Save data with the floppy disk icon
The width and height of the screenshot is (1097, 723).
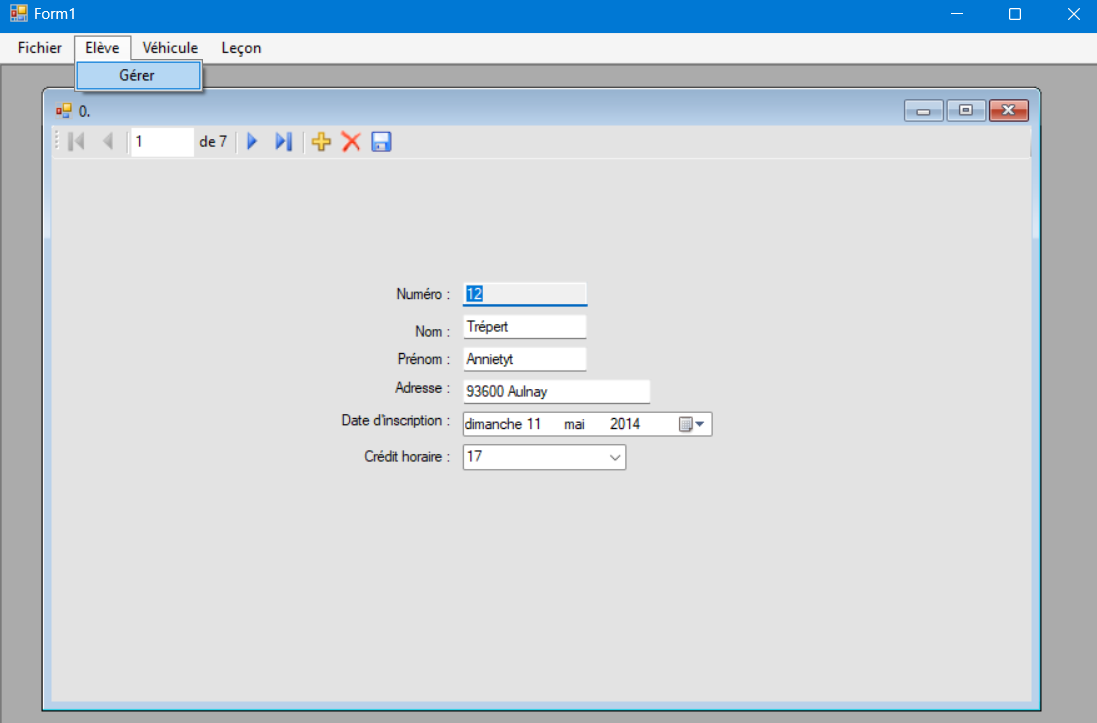381,142
